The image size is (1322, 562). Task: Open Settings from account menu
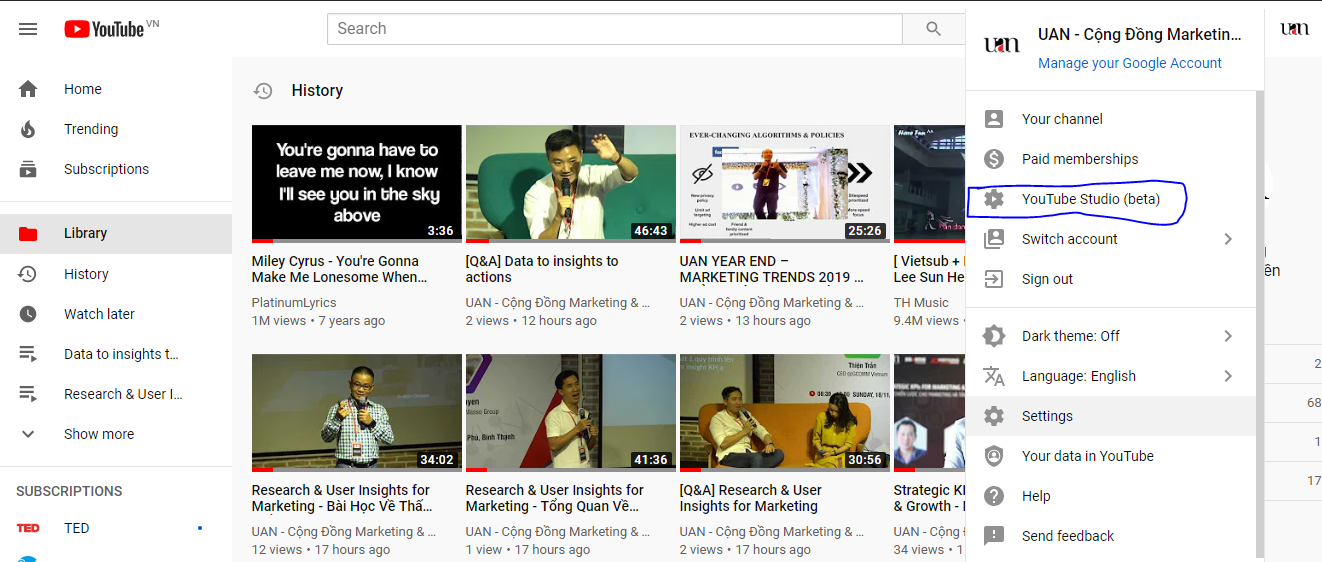(x=1110, y=416)
